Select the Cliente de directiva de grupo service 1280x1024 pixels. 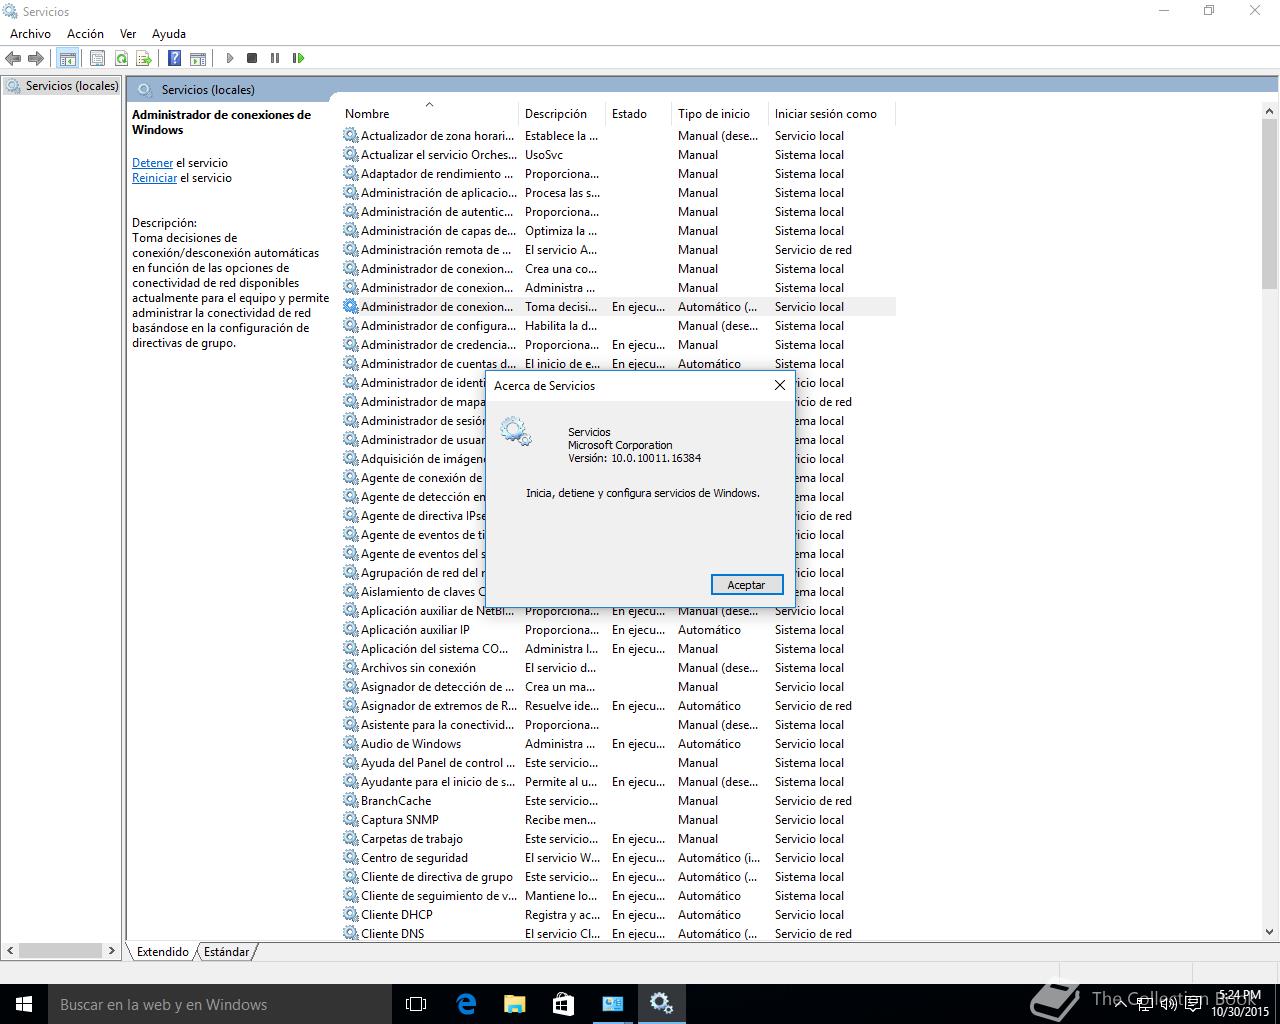tap(618, 877)
